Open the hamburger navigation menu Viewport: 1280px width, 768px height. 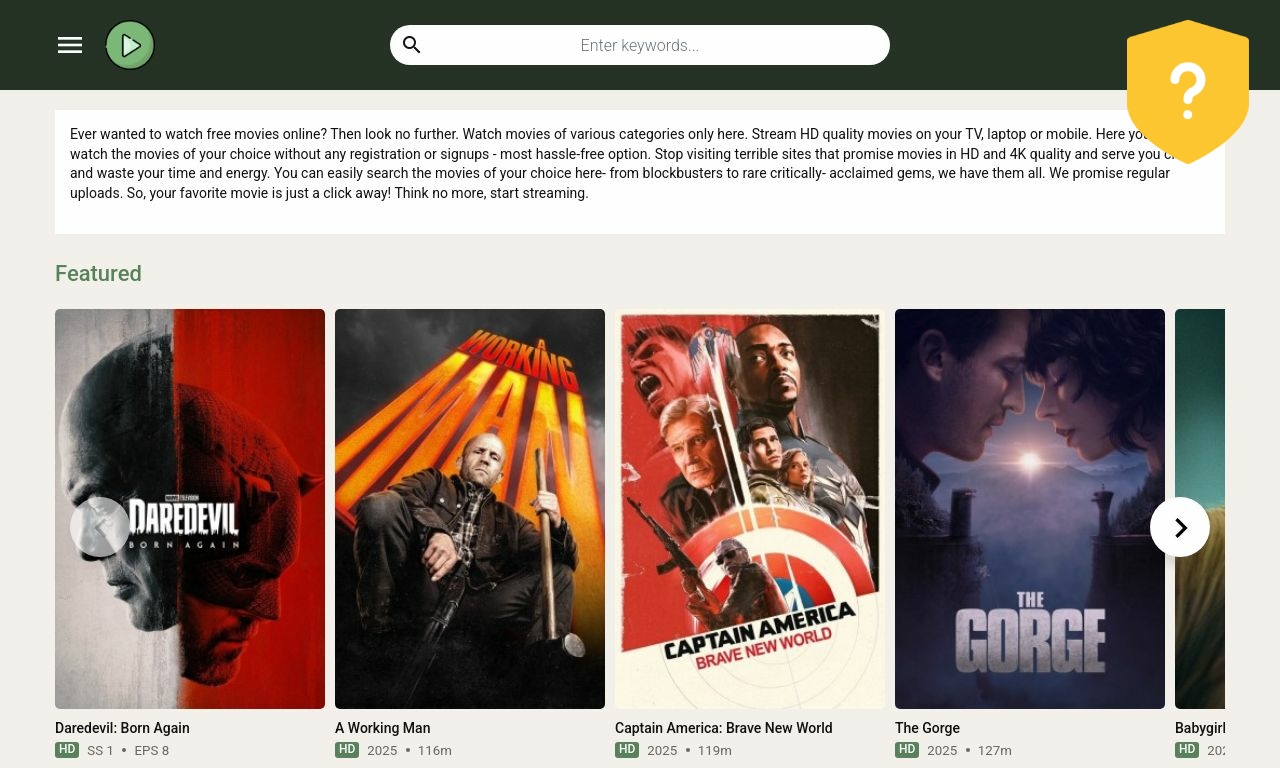pyautogui.click(x=70, y=45)
